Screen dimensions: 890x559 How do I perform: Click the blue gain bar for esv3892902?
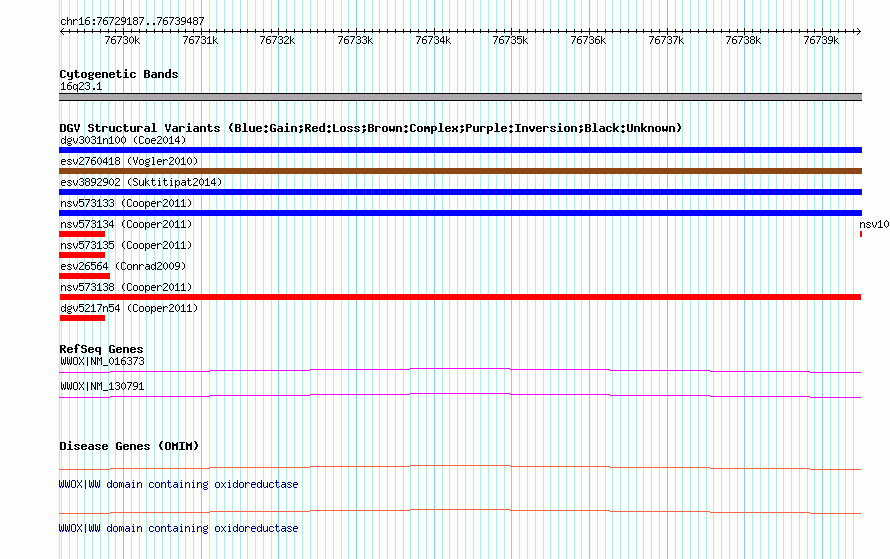[460, 192]
